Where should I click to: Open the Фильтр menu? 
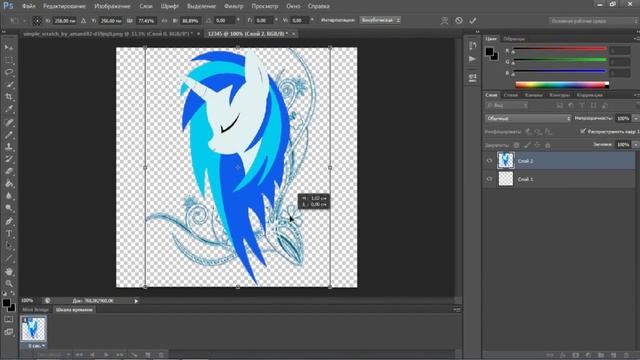pos(233,6)
